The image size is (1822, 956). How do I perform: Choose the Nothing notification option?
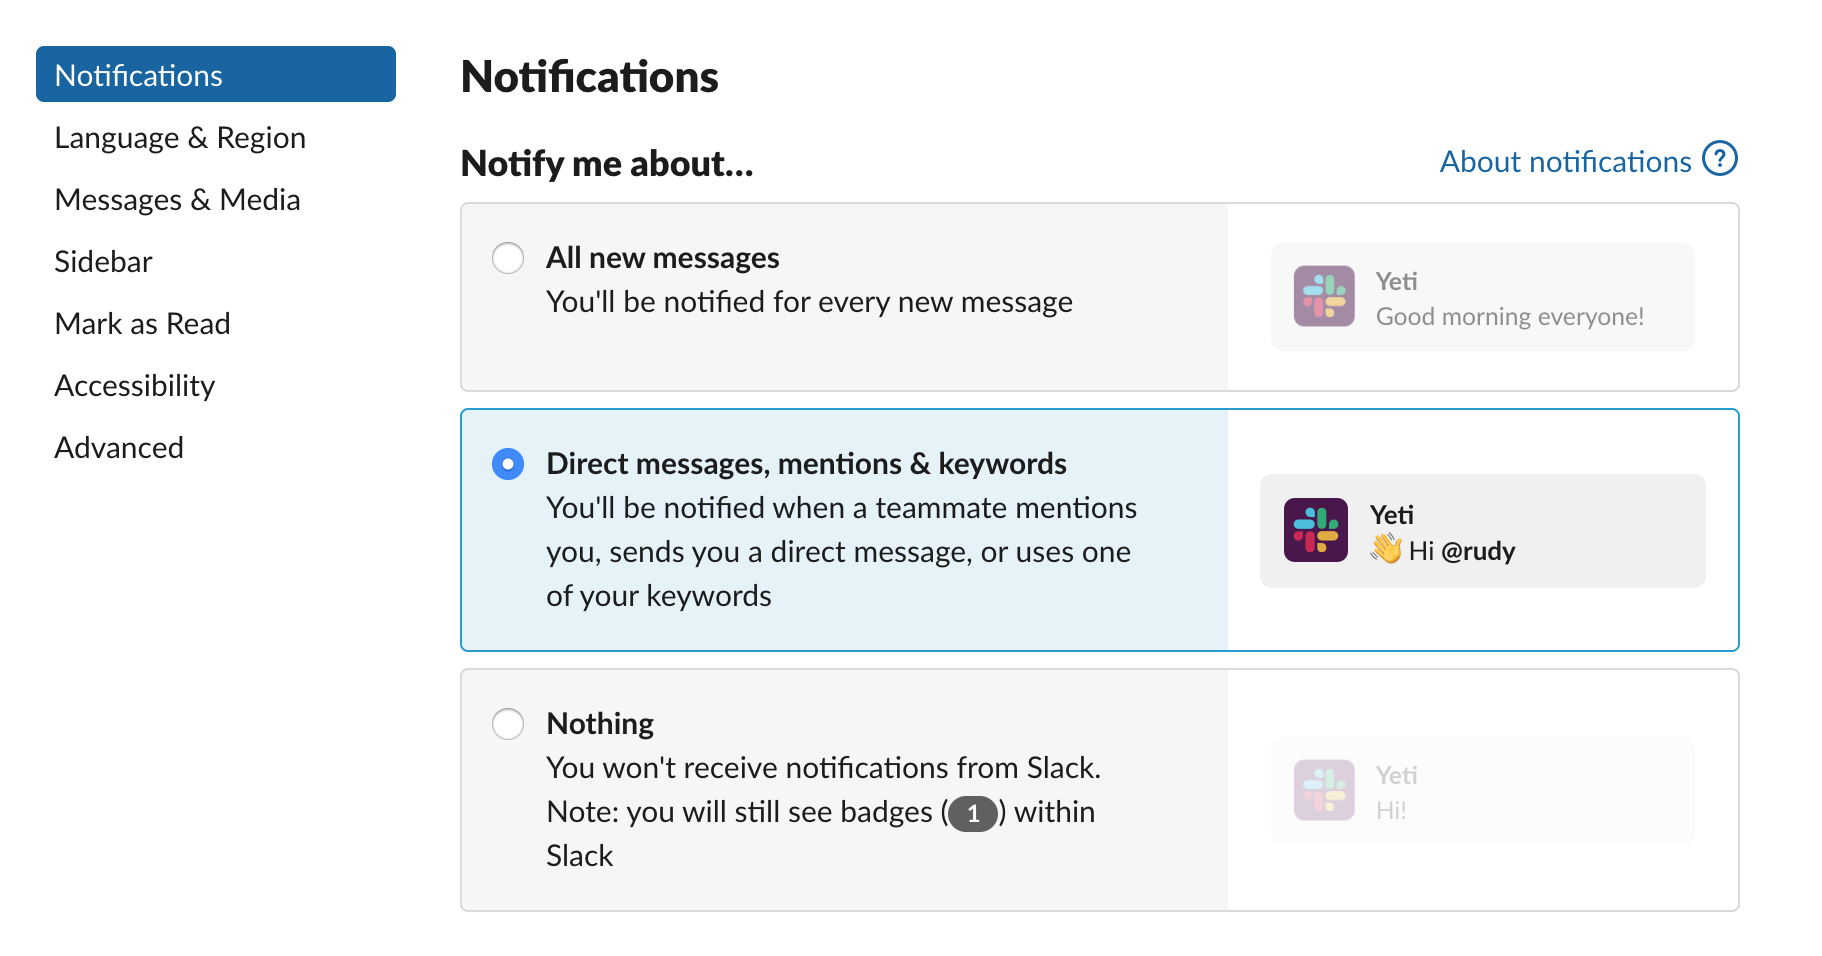[508, 723]
